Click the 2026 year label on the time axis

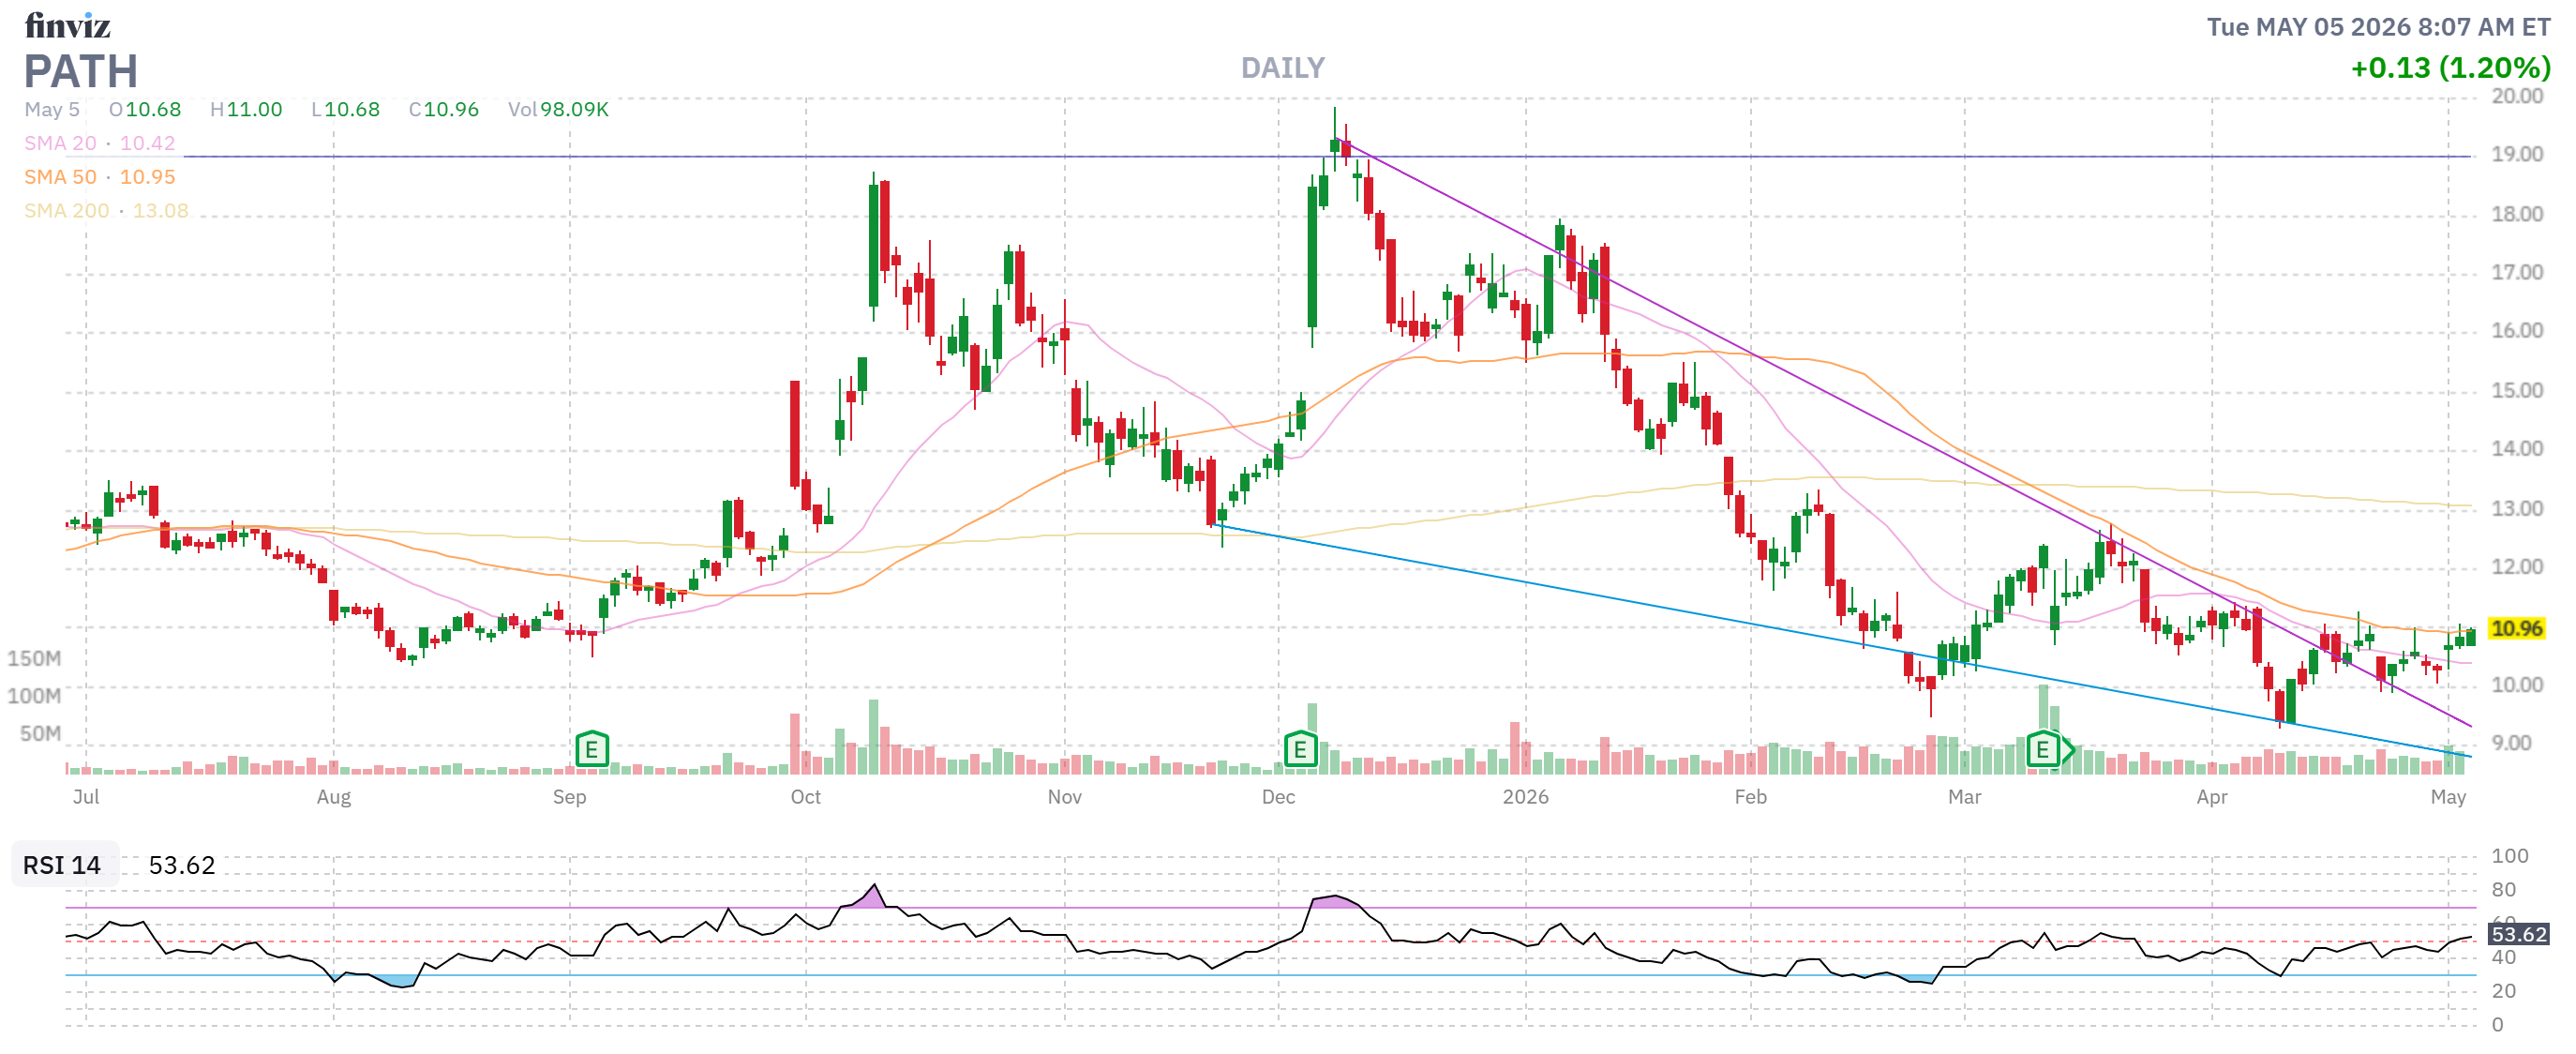(x=1526, y=797)
